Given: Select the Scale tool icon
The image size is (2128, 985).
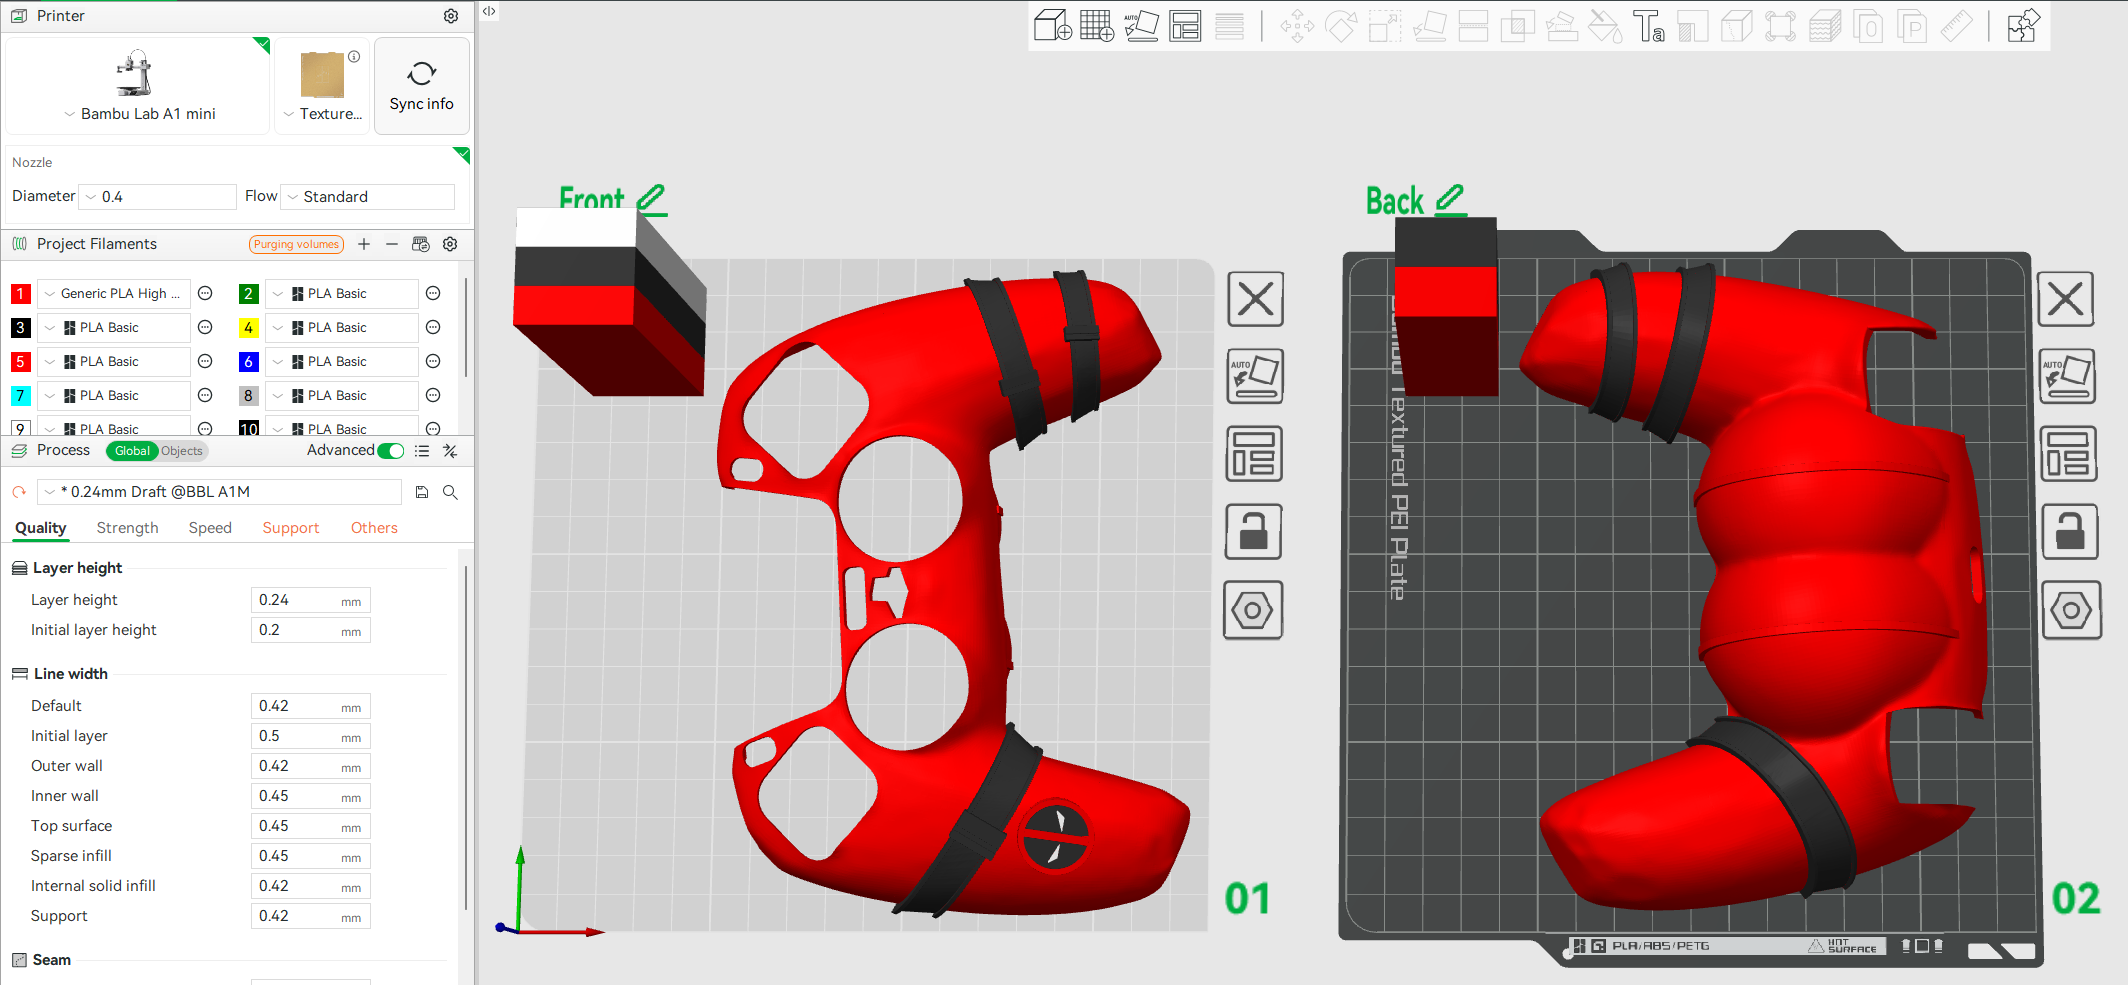Looking at the screenshot, I should coord(1385,26).
